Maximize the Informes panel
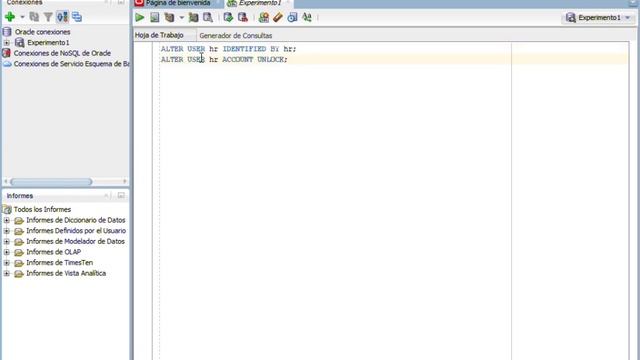 pyautogui.click(x=121, y=196)
